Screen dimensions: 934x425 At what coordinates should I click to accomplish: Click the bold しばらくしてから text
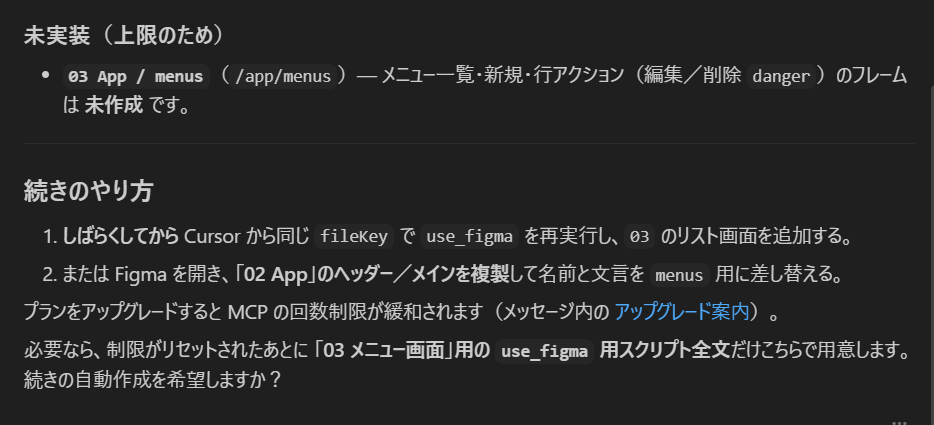coord(122,238)
